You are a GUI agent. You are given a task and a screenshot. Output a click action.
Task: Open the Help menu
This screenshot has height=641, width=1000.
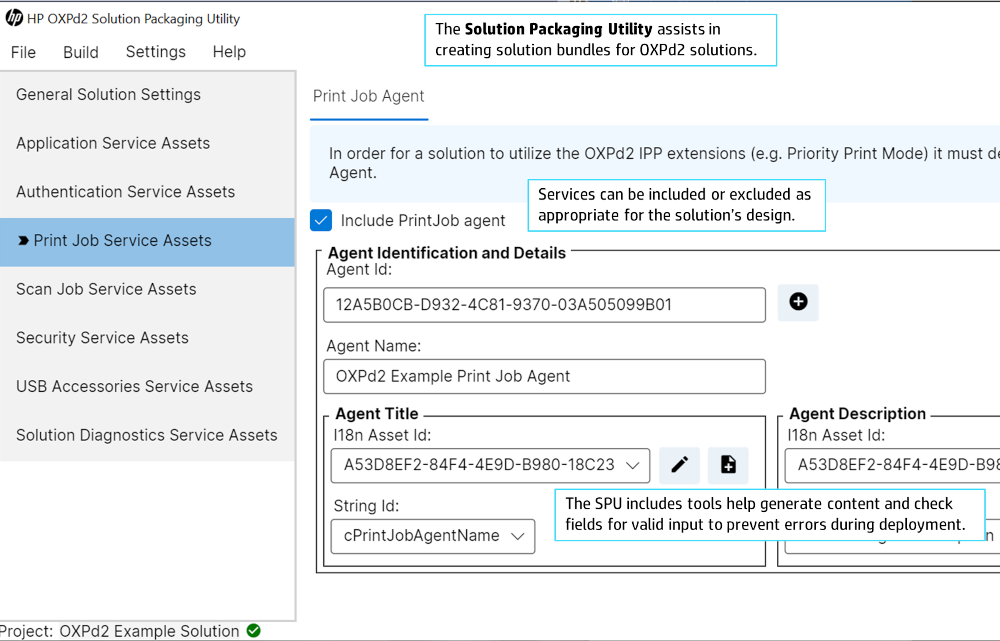click(x=229, y=52)
